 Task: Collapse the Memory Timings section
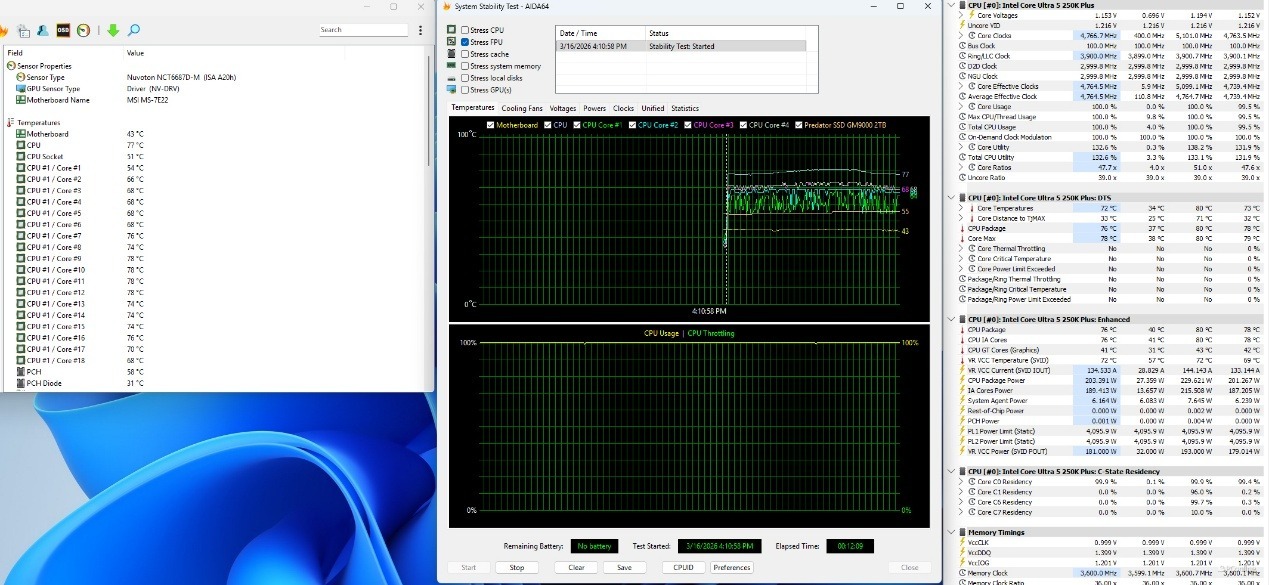point(950,532)
